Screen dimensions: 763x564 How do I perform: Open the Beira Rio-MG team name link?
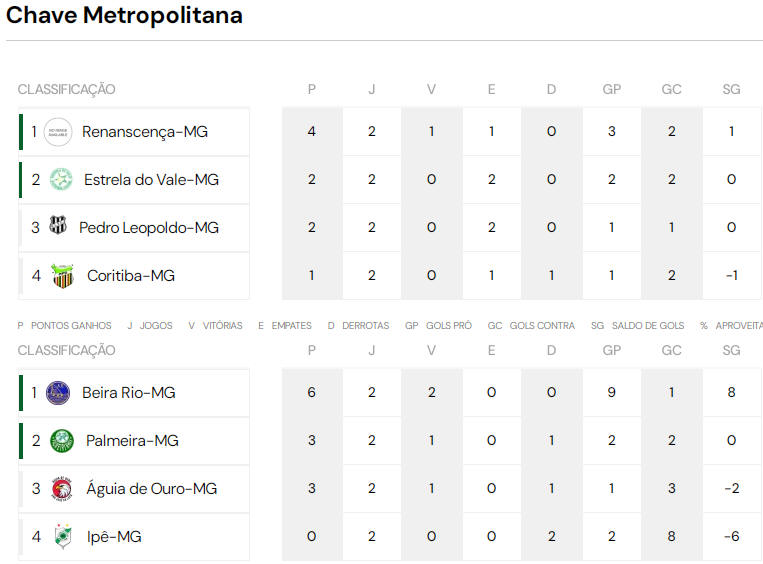click(x=128, y=393)
